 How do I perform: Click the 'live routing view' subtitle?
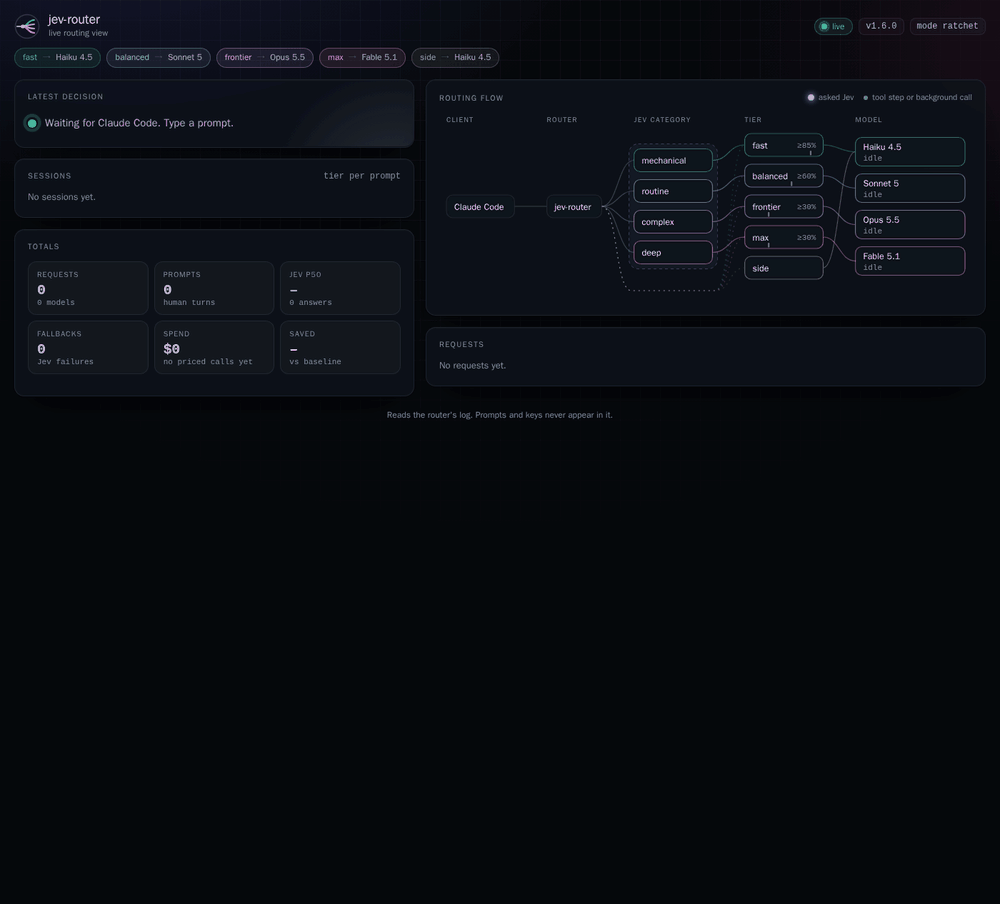[x=78, y=33]
